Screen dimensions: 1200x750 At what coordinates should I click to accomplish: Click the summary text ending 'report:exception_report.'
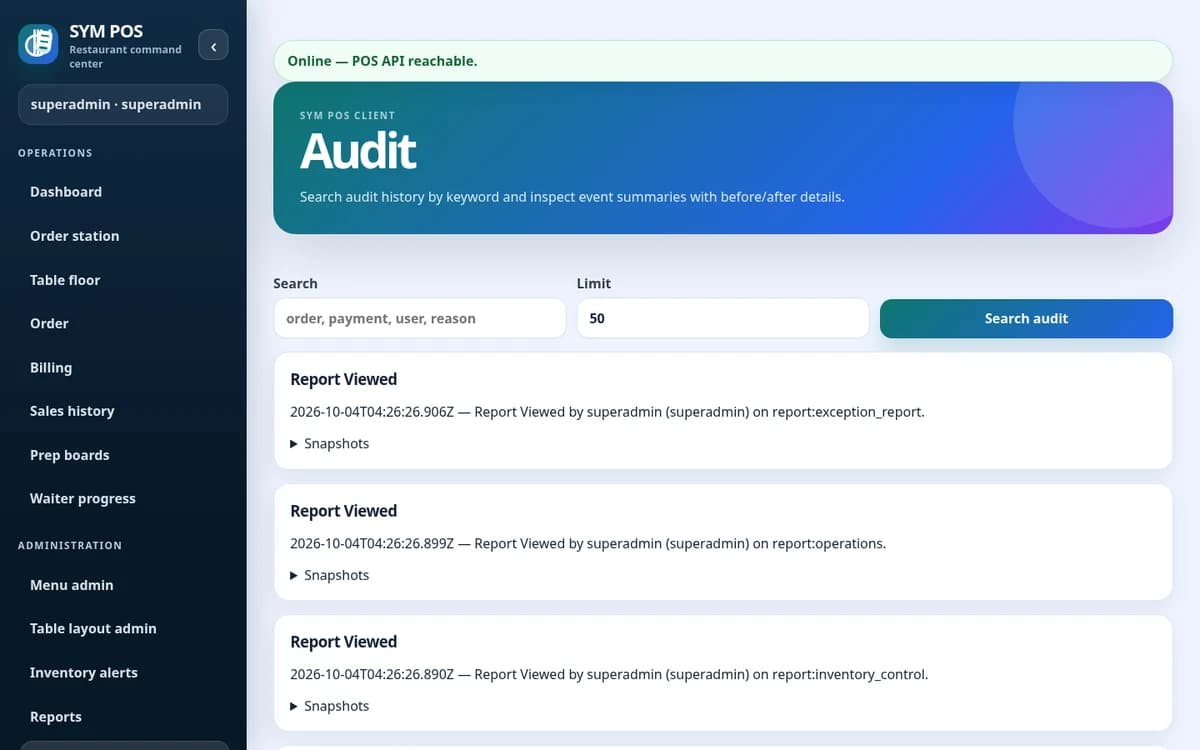(607, 411)
